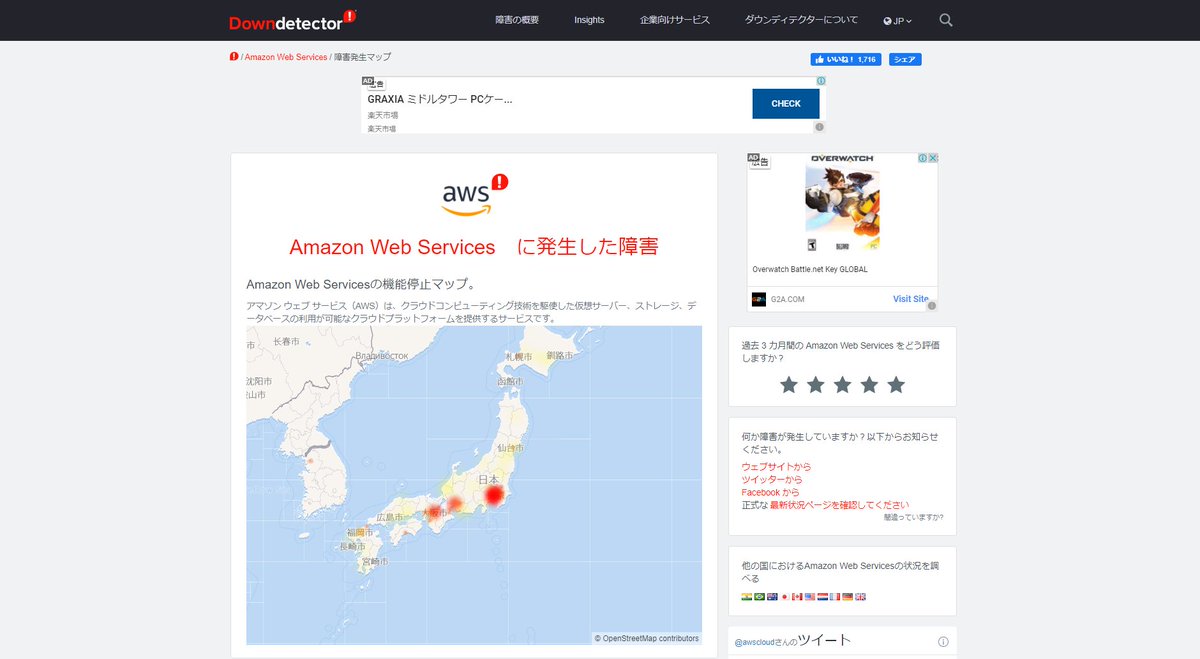This screenshot has width=1200, height=659.
Task: Open the Downdetector home logo
Action: click(x=292, y=20)
